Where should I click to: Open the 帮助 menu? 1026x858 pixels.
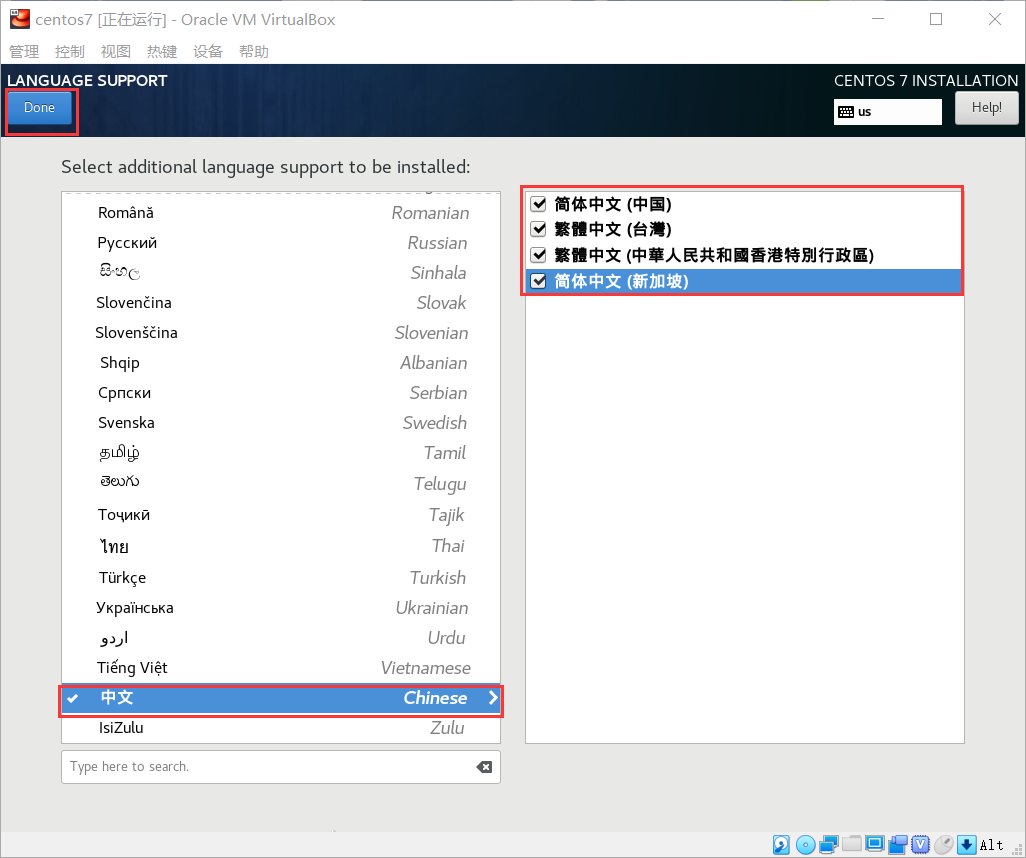(254, 52)
